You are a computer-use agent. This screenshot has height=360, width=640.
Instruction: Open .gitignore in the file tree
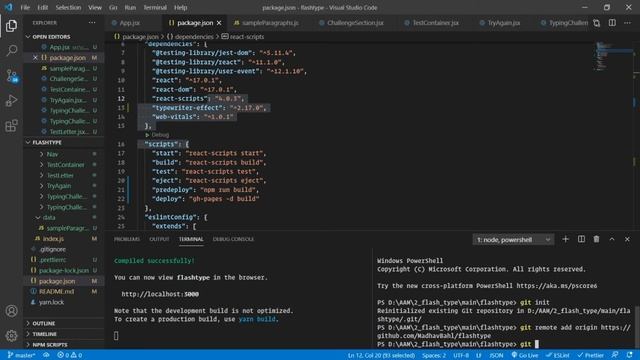coord(52,249)
